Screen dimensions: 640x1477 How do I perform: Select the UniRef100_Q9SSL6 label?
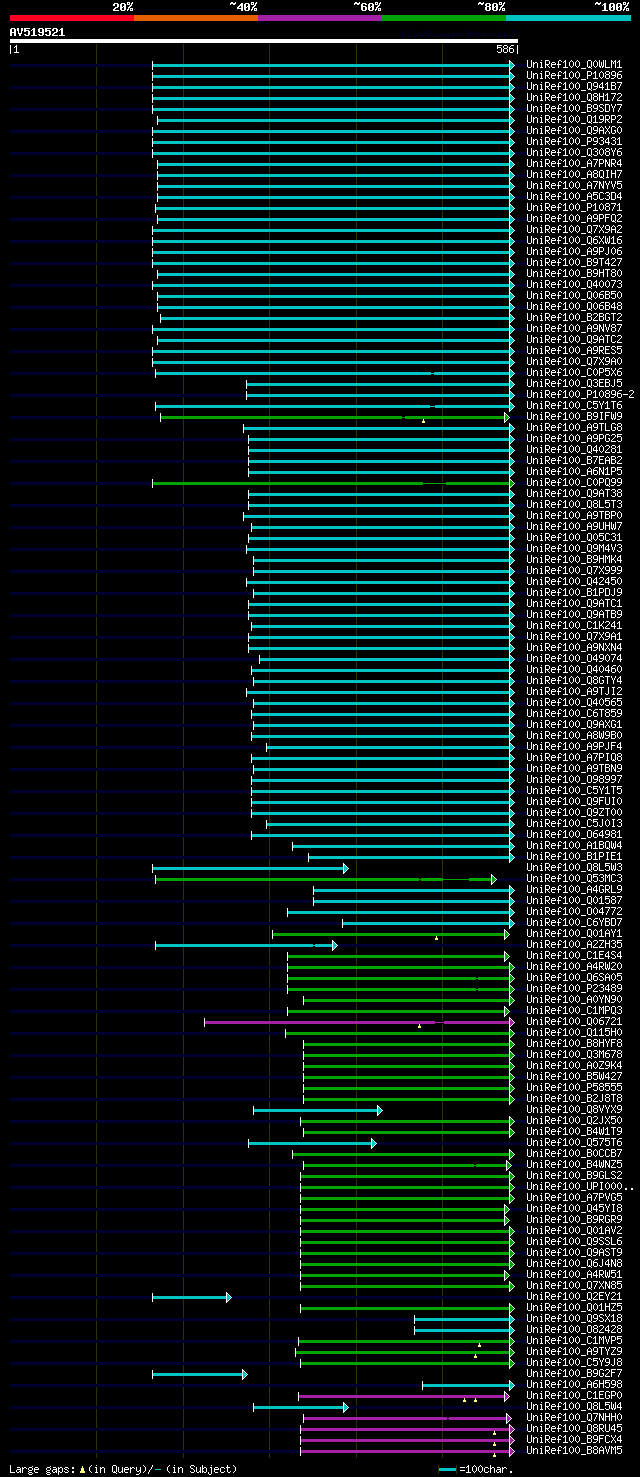click(574, 1242)
